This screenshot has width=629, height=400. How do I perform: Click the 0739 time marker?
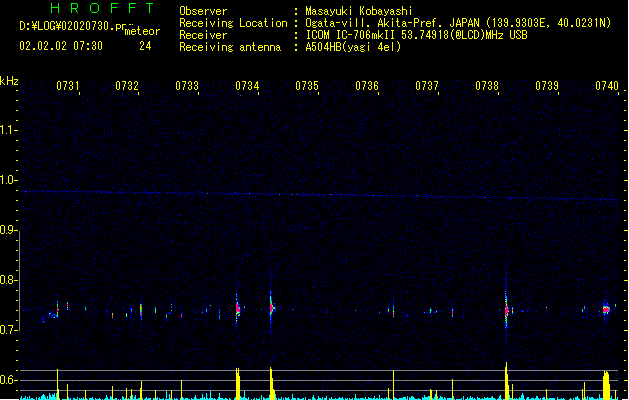tap(547, 86)
